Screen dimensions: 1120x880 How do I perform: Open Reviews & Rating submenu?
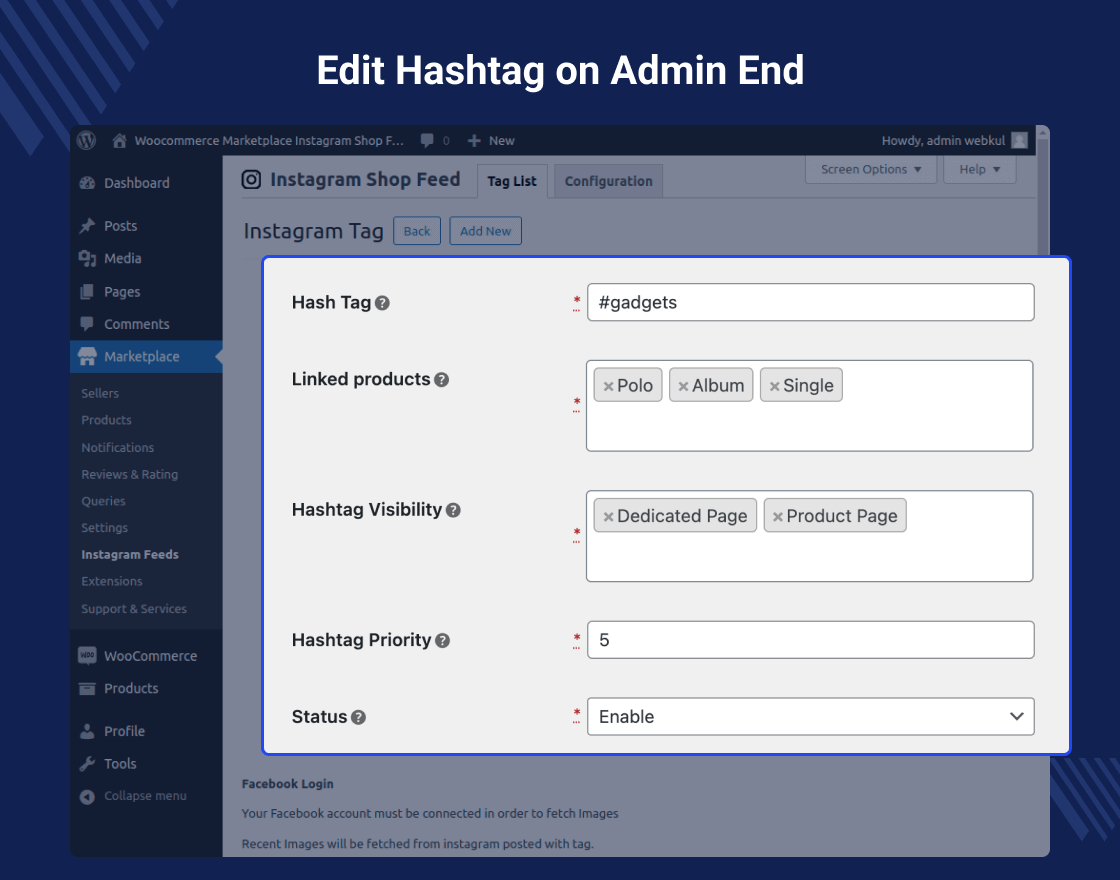point(129,474)
